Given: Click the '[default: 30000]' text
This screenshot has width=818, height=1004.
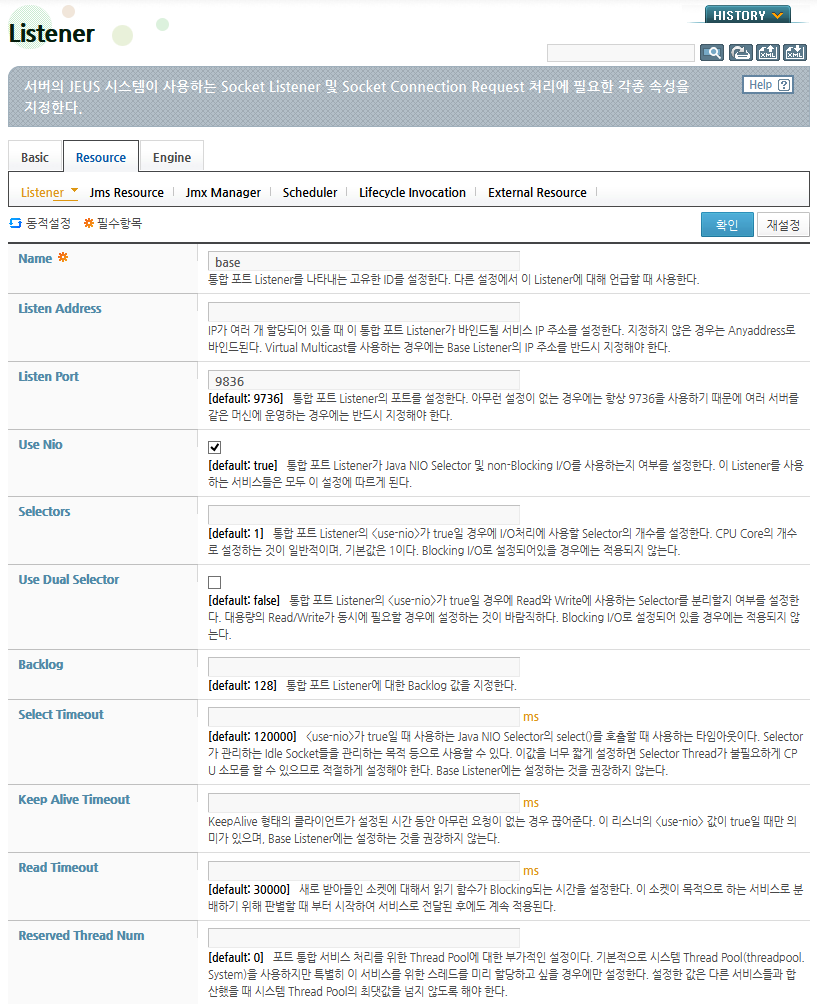Looking at the screenshot, I should (x=249, y=889).
